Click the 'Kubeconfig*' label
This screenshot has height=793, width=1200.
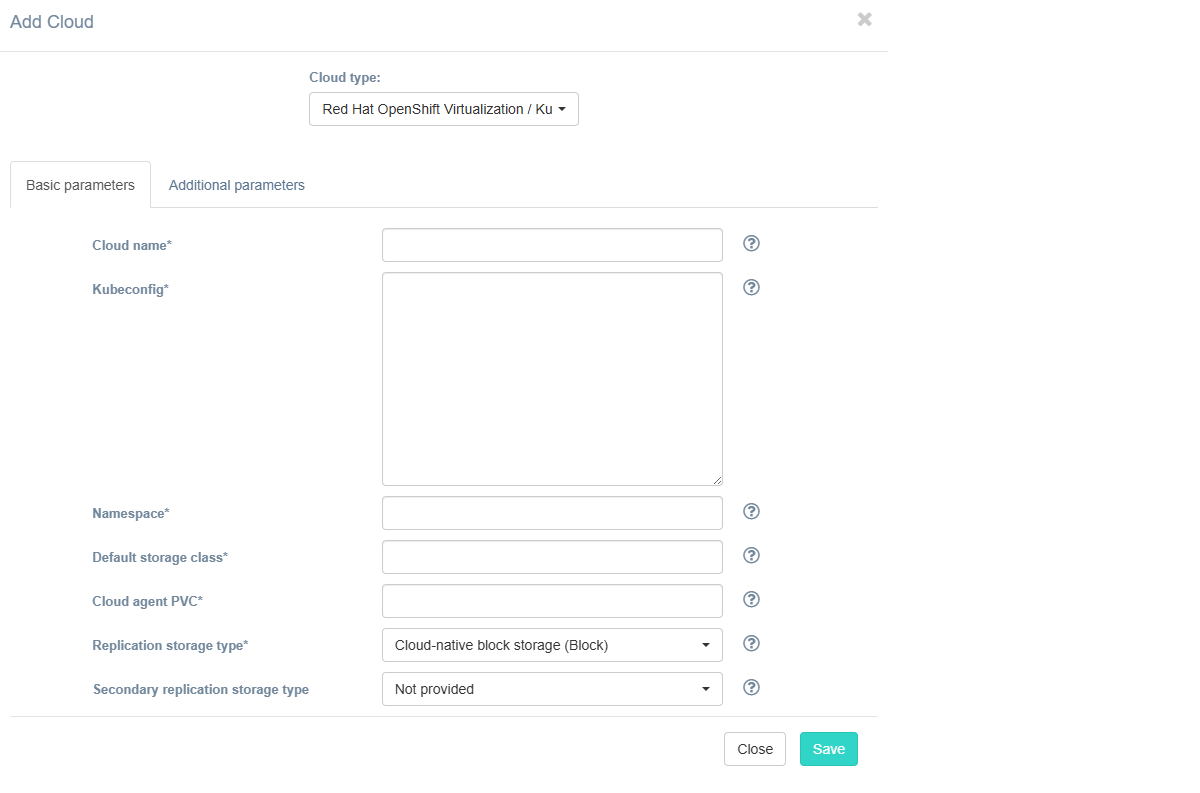tap(131, 289)
